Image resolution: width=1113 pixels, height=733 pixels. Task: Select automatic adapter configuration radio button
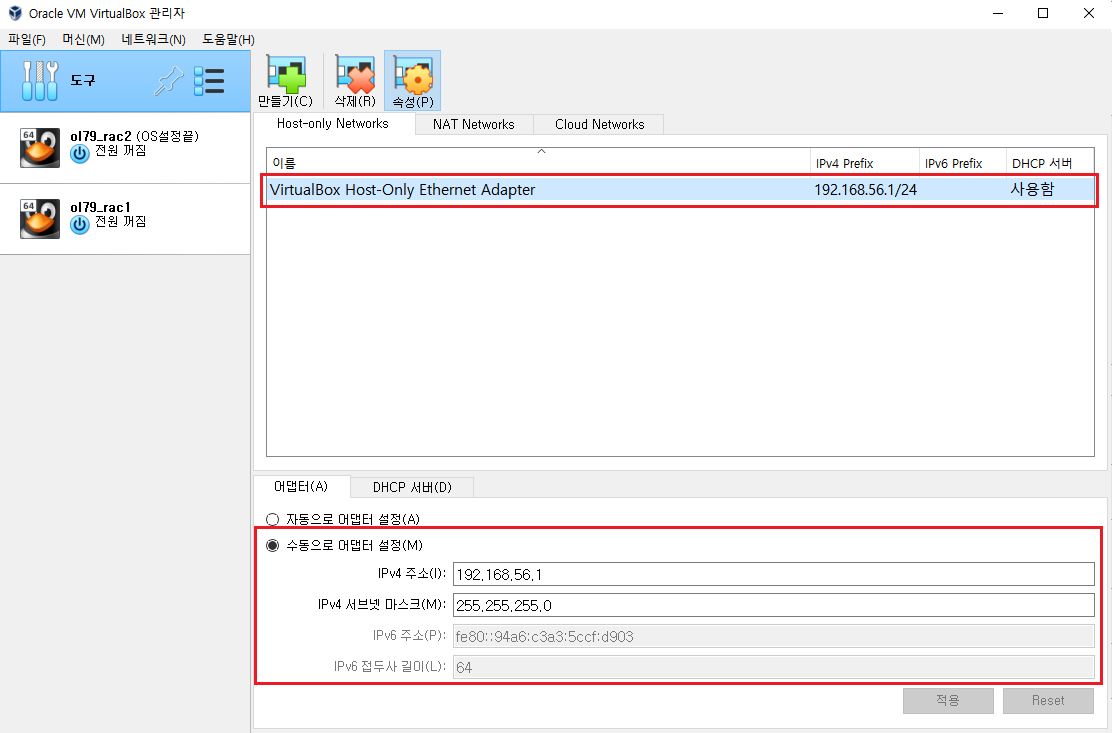tap(273, 519)
